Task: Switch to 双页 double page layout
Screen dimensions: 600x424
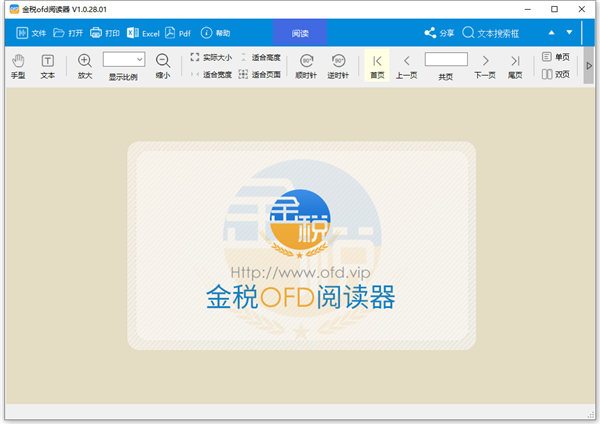Action: [x=556, y=74]
